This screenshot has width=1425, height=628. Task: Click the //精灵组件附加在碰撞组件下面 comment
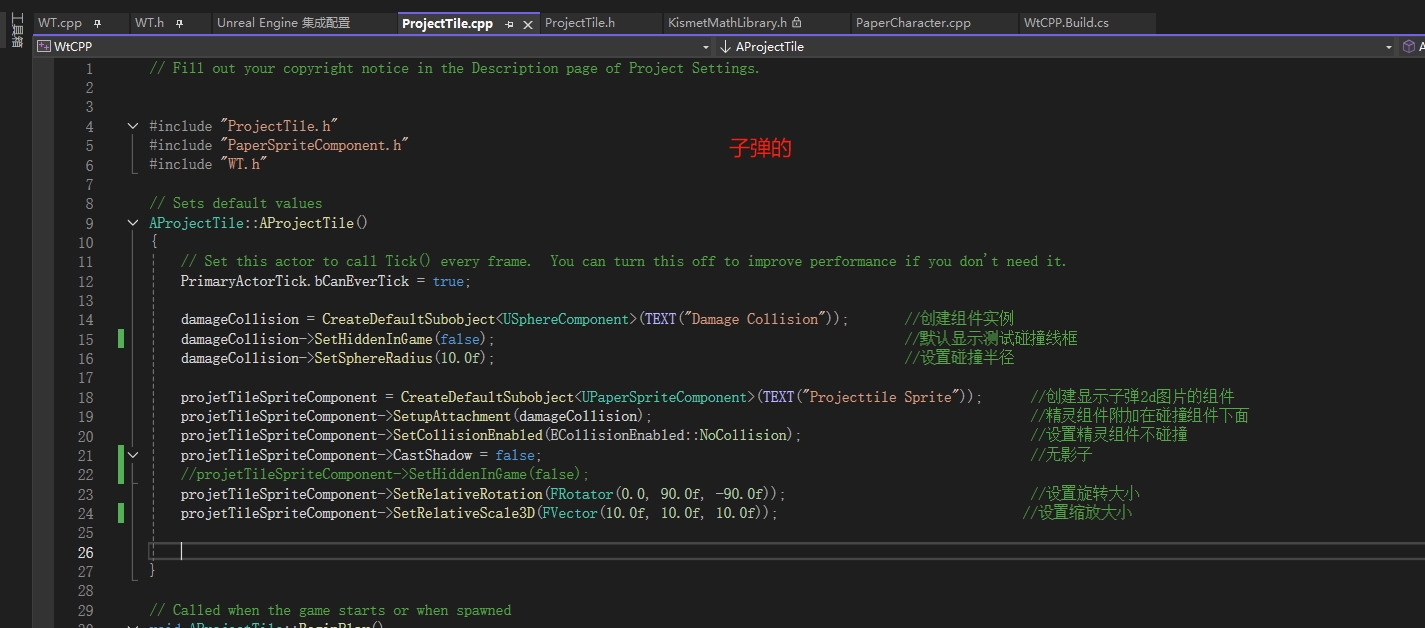(1139, 416)
